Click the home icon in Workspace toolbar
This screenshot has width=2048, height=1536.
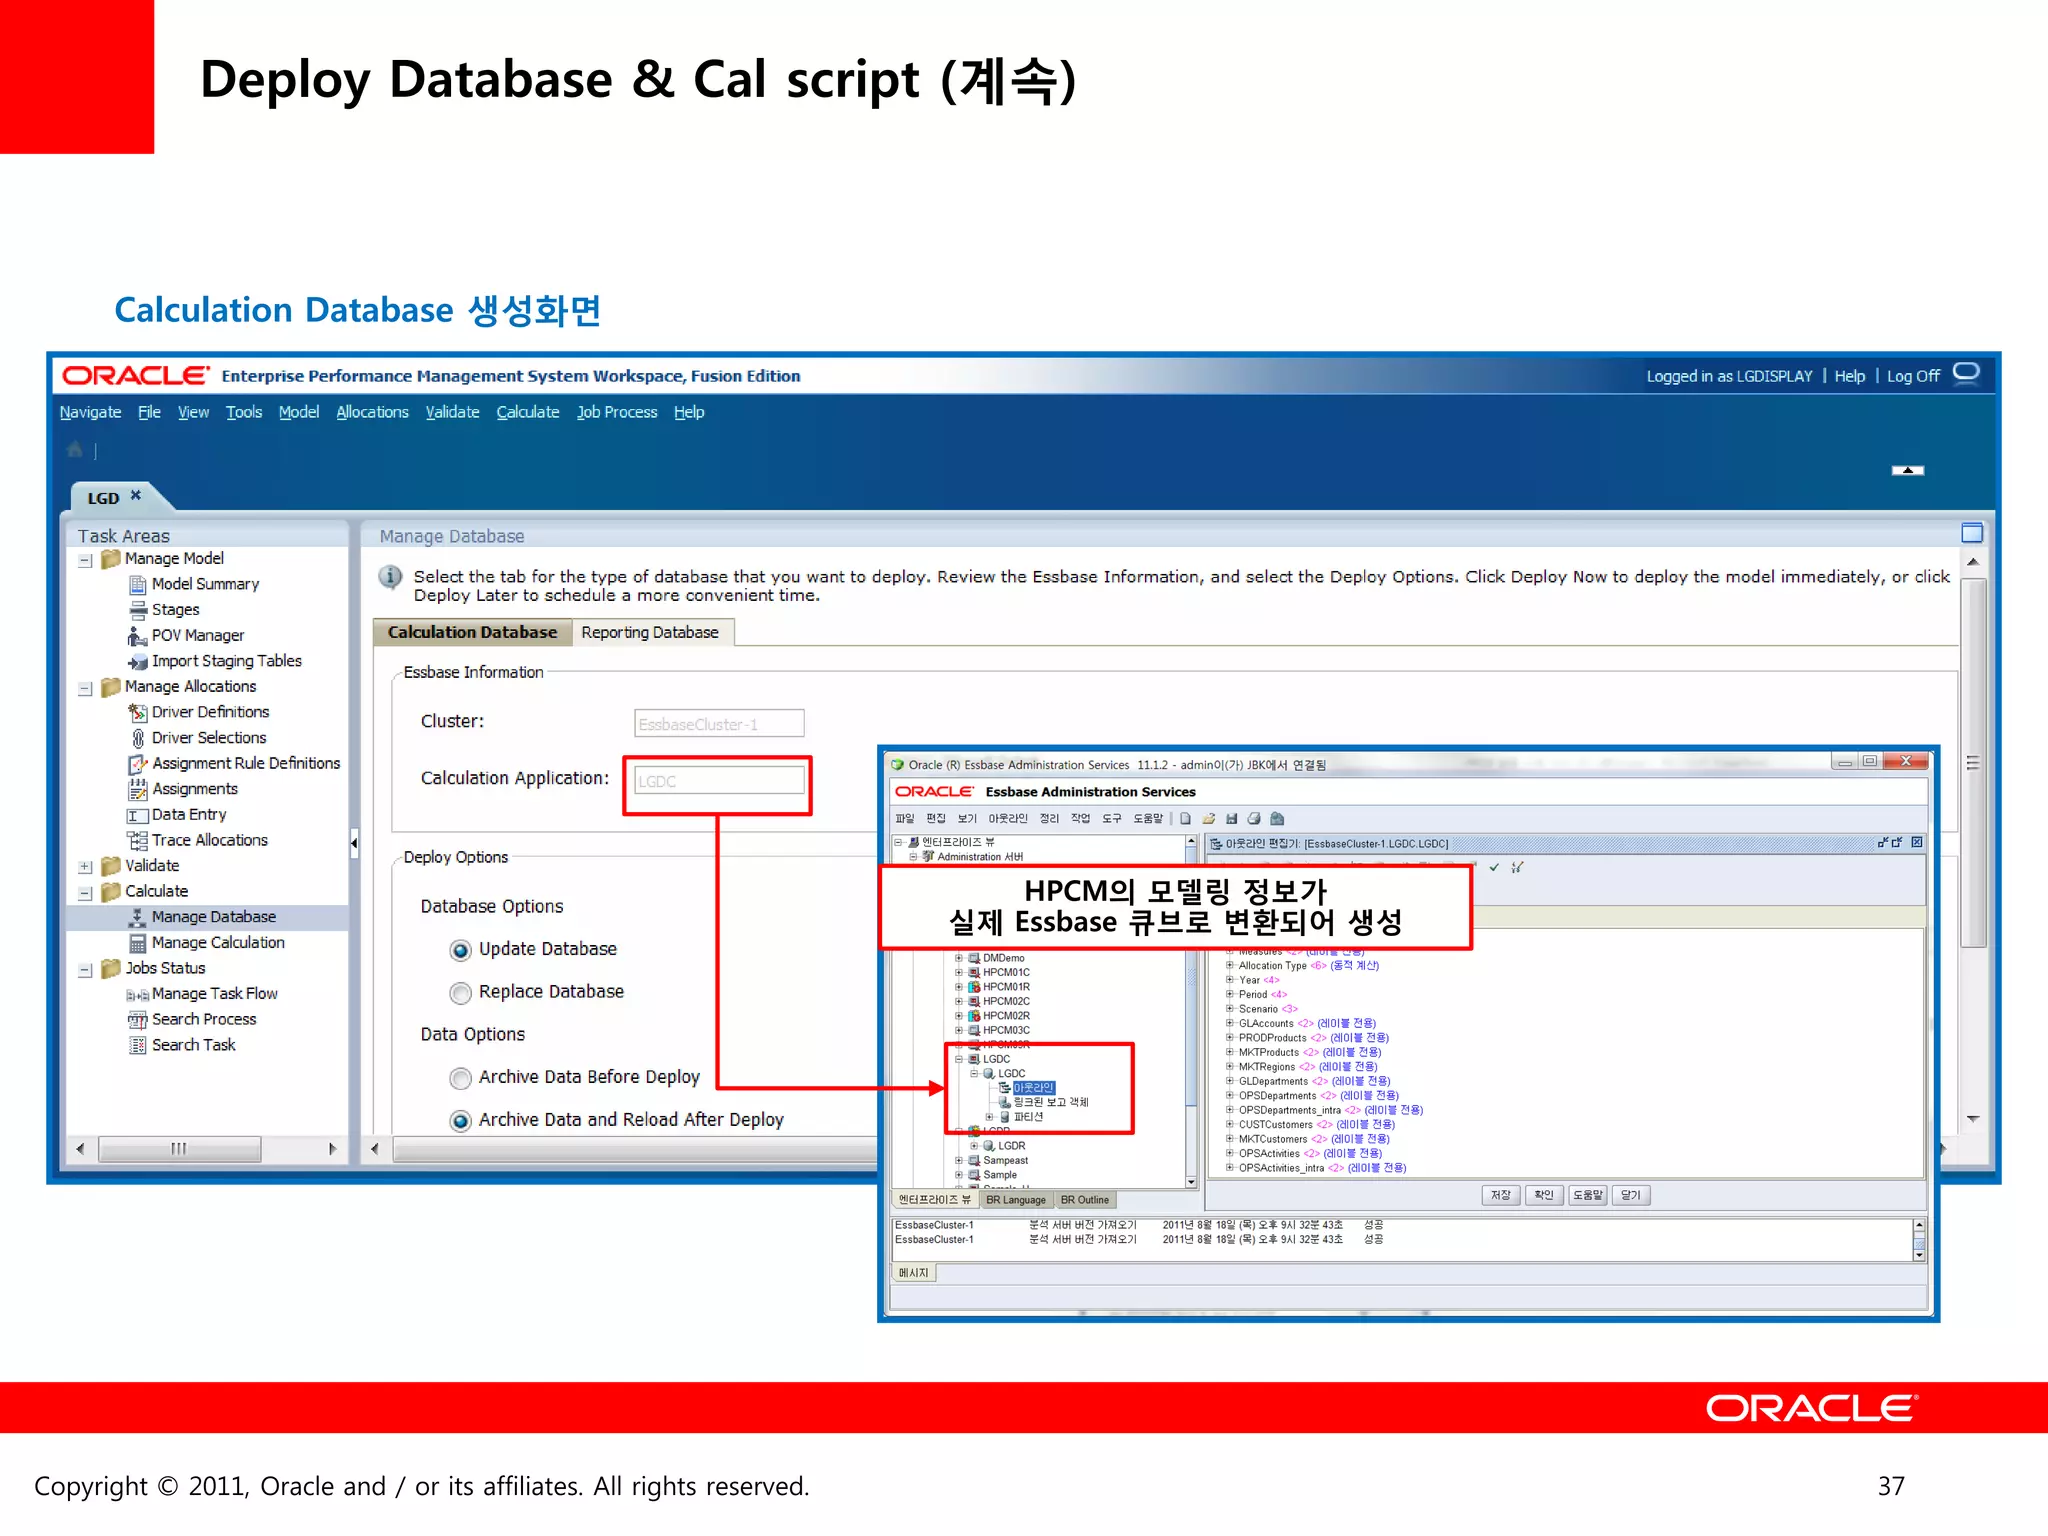(x=74, y=450)
